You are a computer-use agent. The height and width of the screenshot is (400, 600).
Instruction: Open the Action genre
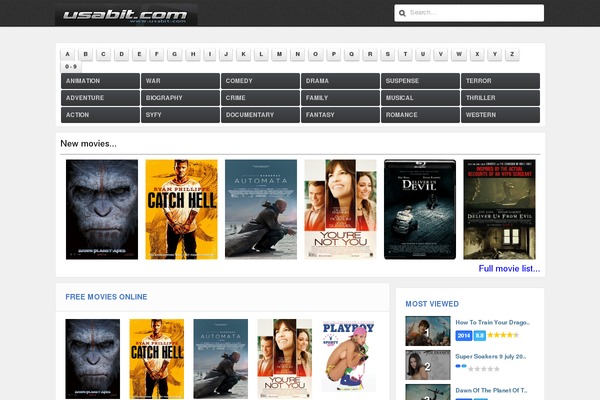point(100,115)
